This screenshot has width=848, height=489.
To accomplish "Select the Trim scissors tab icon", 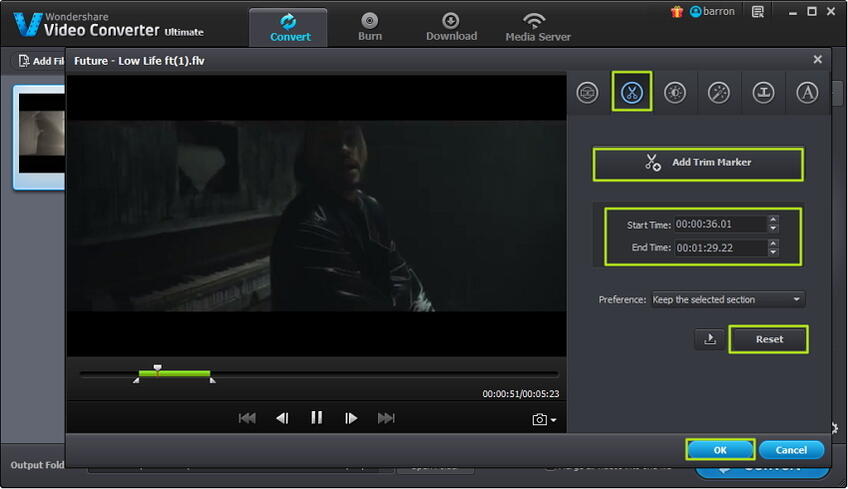I will point(632,92).
